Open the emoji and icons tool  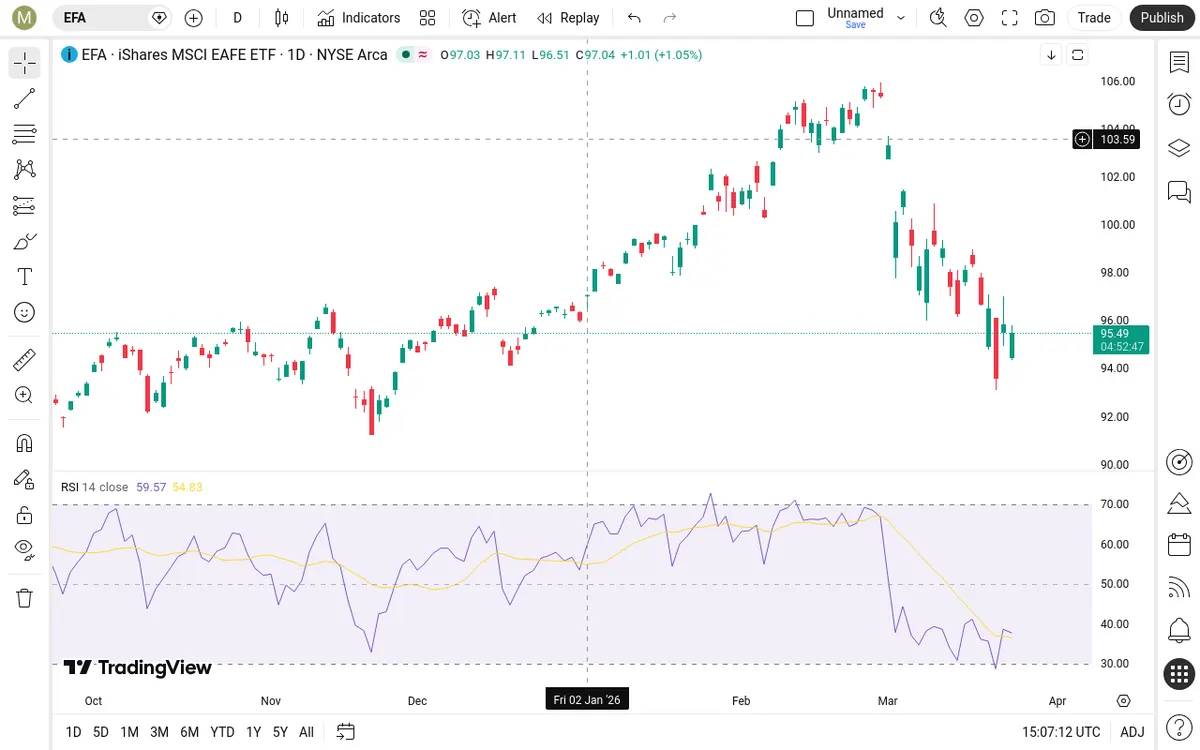(x=25, y=313)
